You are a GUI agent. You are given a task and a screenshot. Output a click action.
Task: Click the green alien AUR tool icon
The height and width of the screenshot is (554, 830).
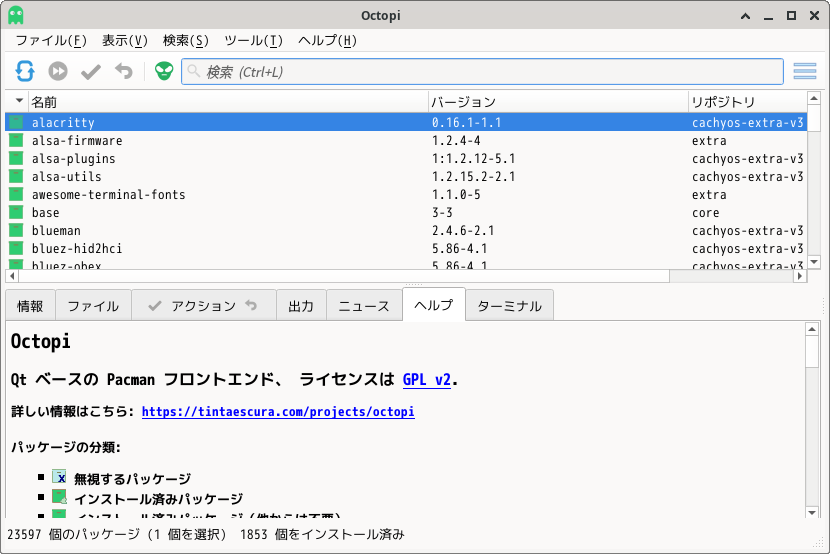[164, 71]
